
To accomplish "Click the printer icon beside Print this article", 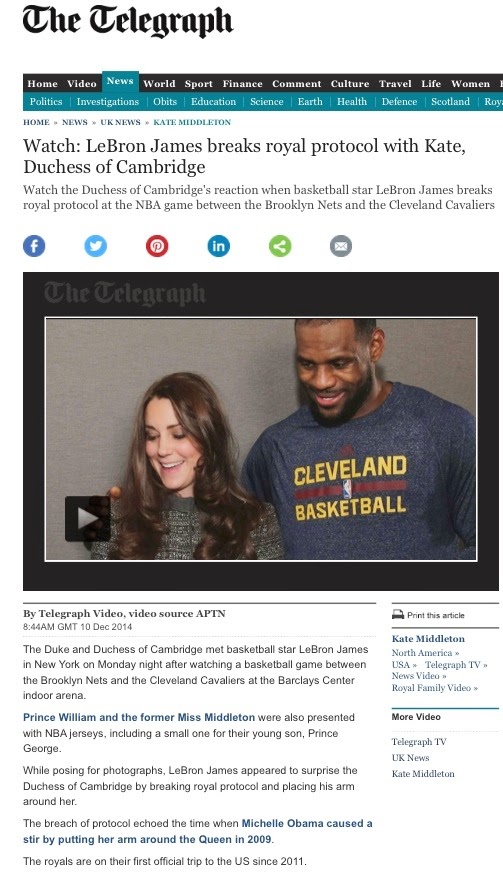I will pyautogui.click(x=398, y=615).
